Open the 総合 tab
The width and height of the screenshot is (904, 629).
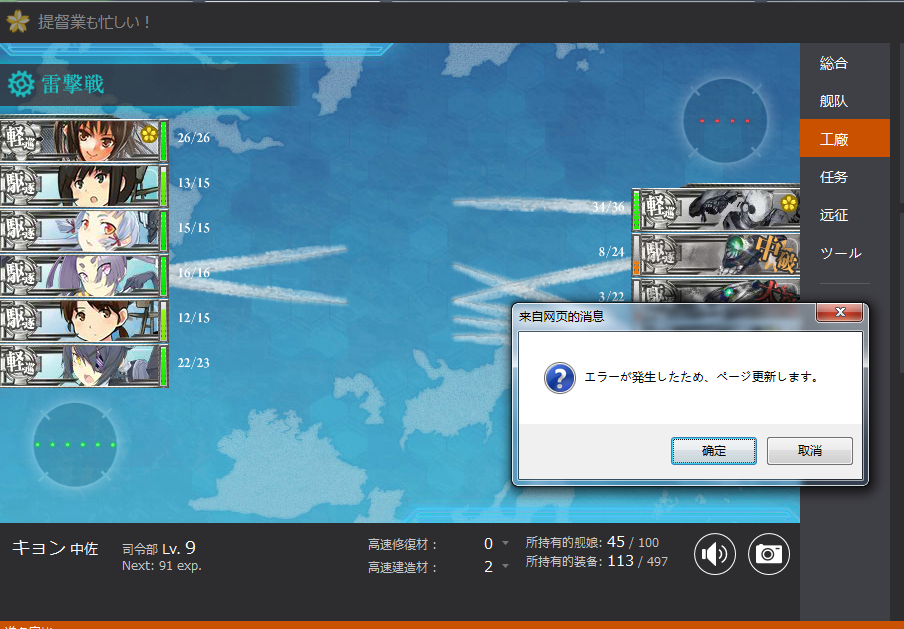(845, 63)
